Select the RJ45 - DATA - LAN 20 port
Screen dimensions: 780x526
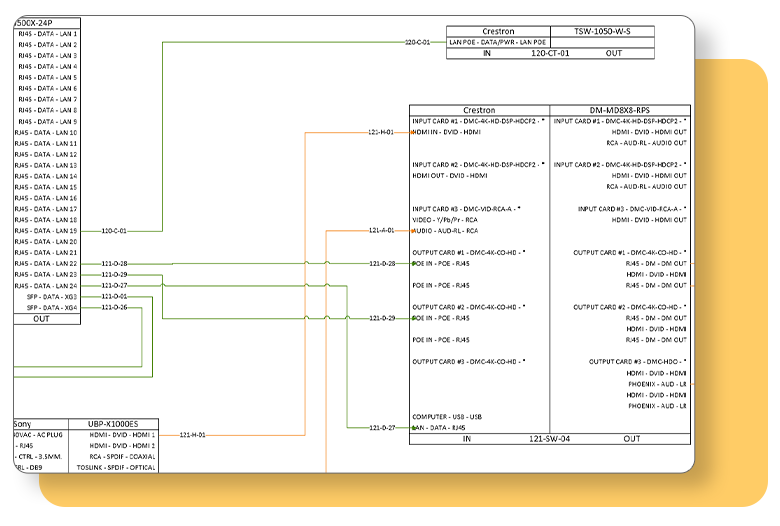coord(46,242)
